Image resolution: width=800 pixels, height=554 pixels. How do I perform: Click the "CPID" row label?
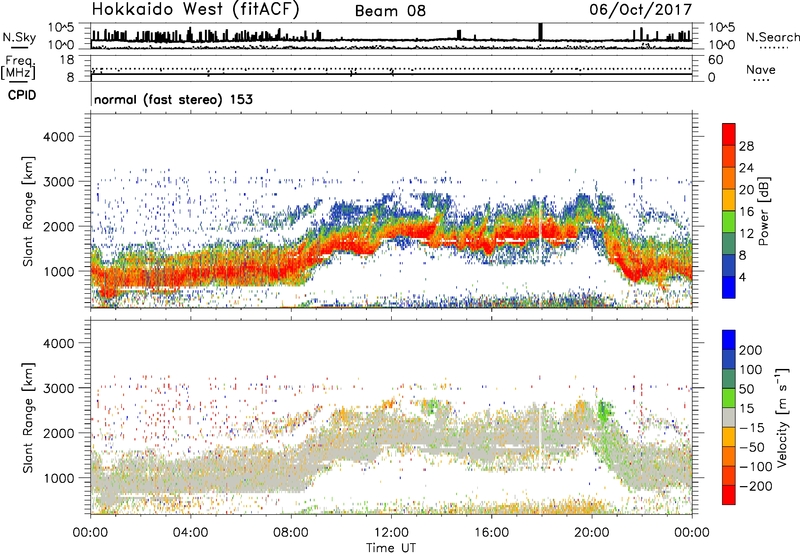pyautogui.click(x=22, y=95)
